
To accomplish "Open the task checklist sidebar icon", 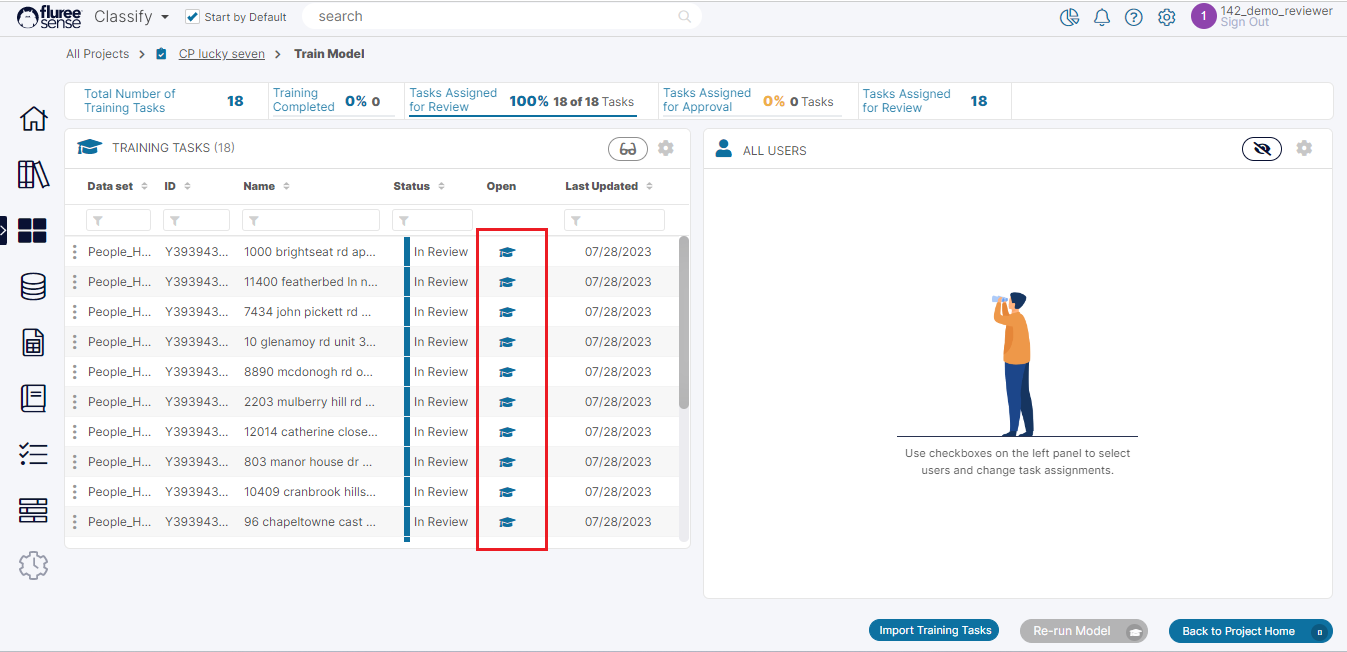I will 33,454.
